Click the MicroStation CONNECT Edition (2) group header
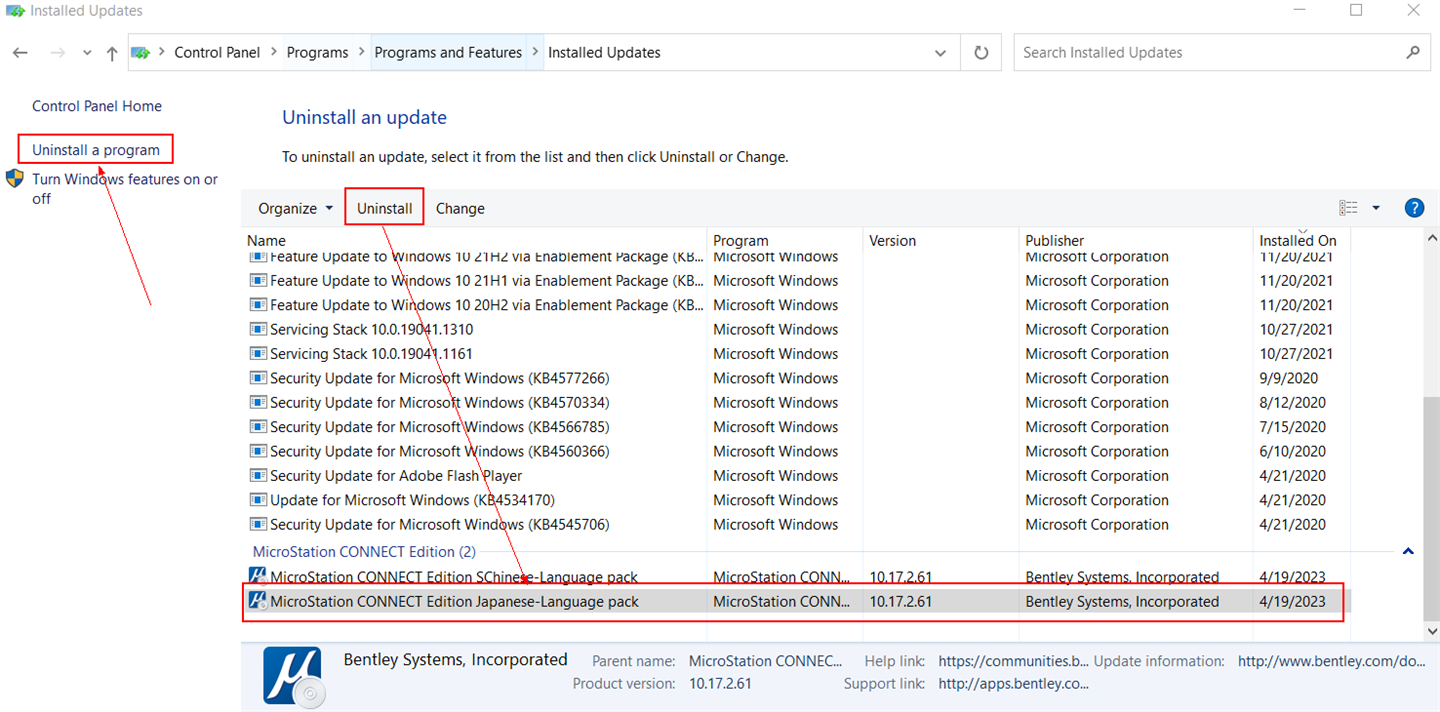The height and width of the screenshot is (712, 1440). [x=364, y=552]
